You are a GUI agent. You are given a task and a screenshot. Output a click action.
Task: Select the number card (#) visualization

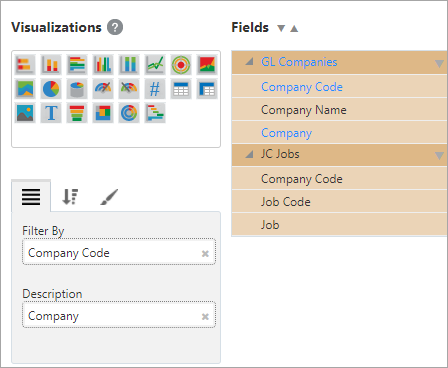pyautogui.click(x=155, y=89)
